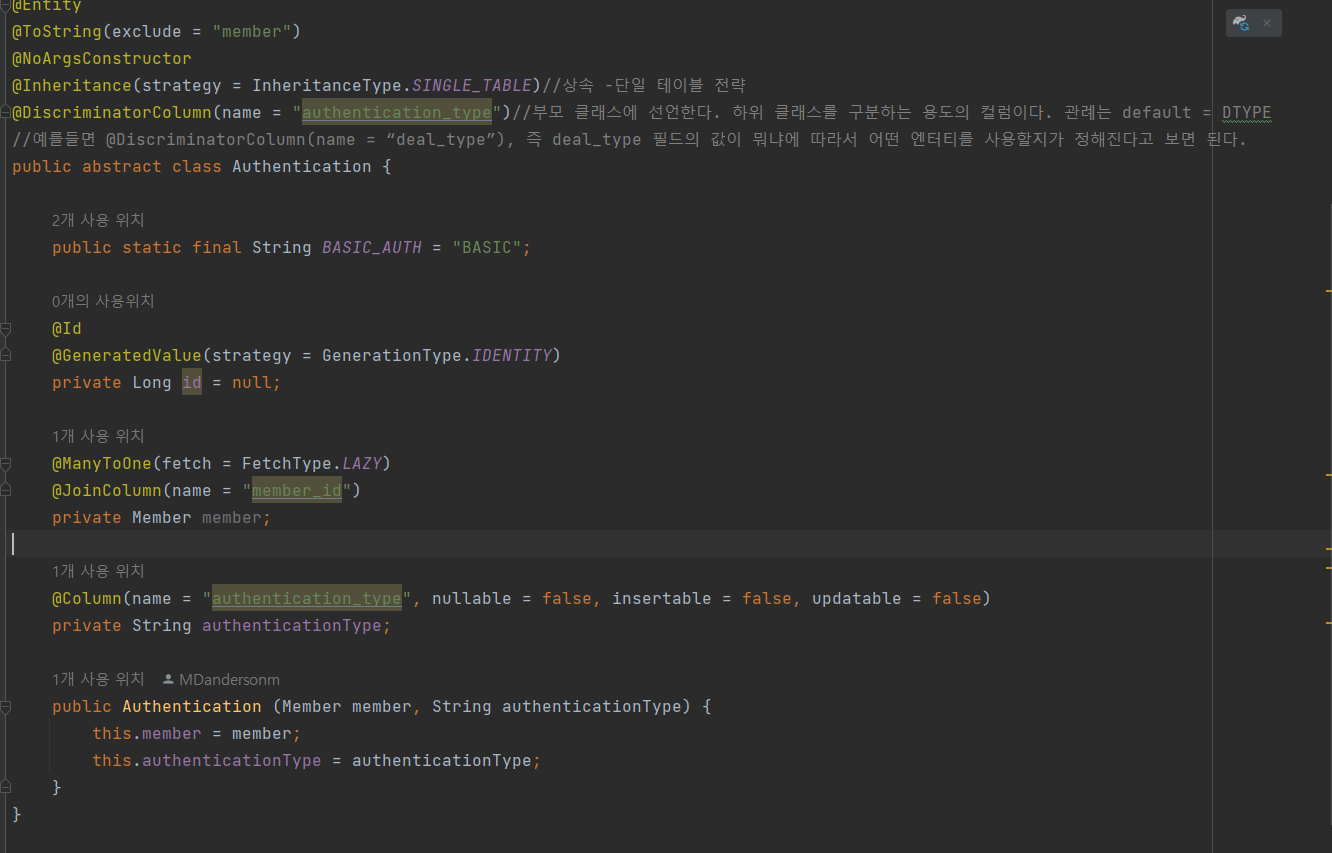Click the nullable attribute in @Column

point(472,598)
